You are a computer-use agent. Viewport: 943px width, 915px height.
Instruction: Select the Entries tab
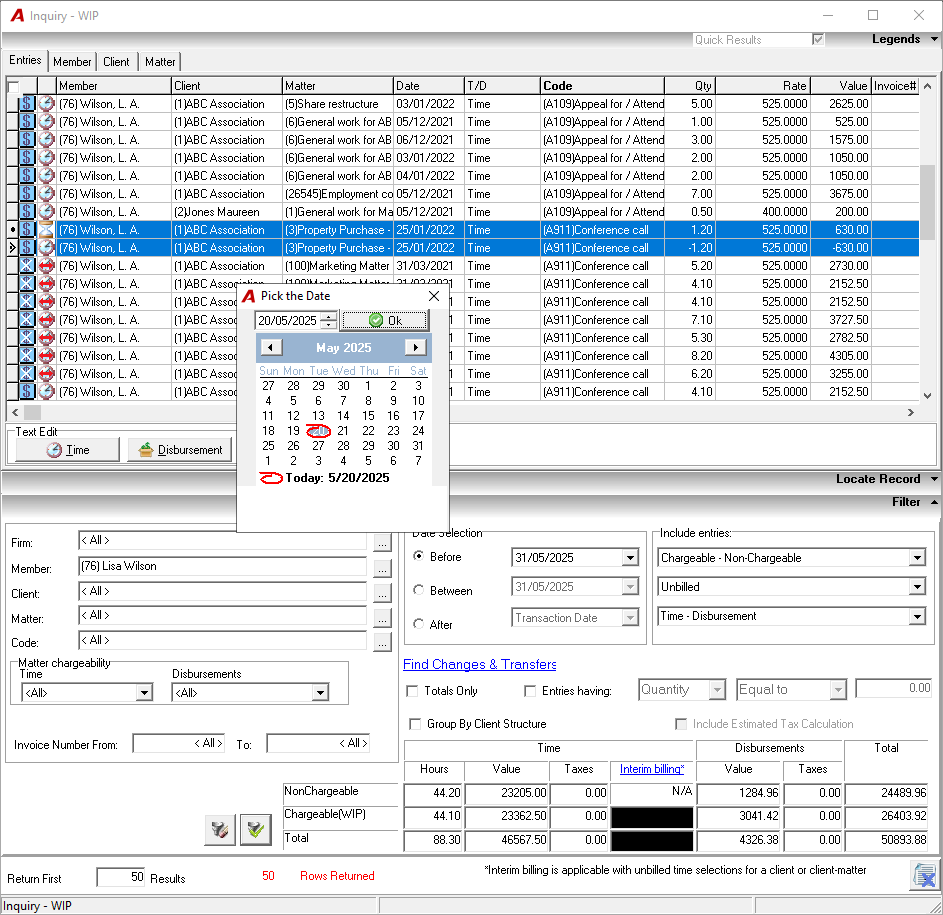25,60
